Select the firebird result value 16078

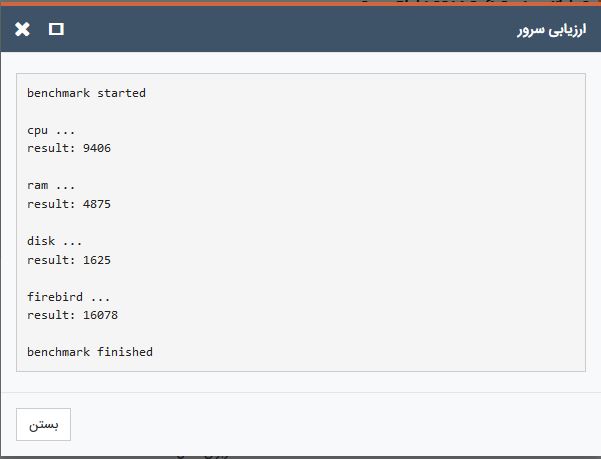pyautogui.click(x=100, y=315)
